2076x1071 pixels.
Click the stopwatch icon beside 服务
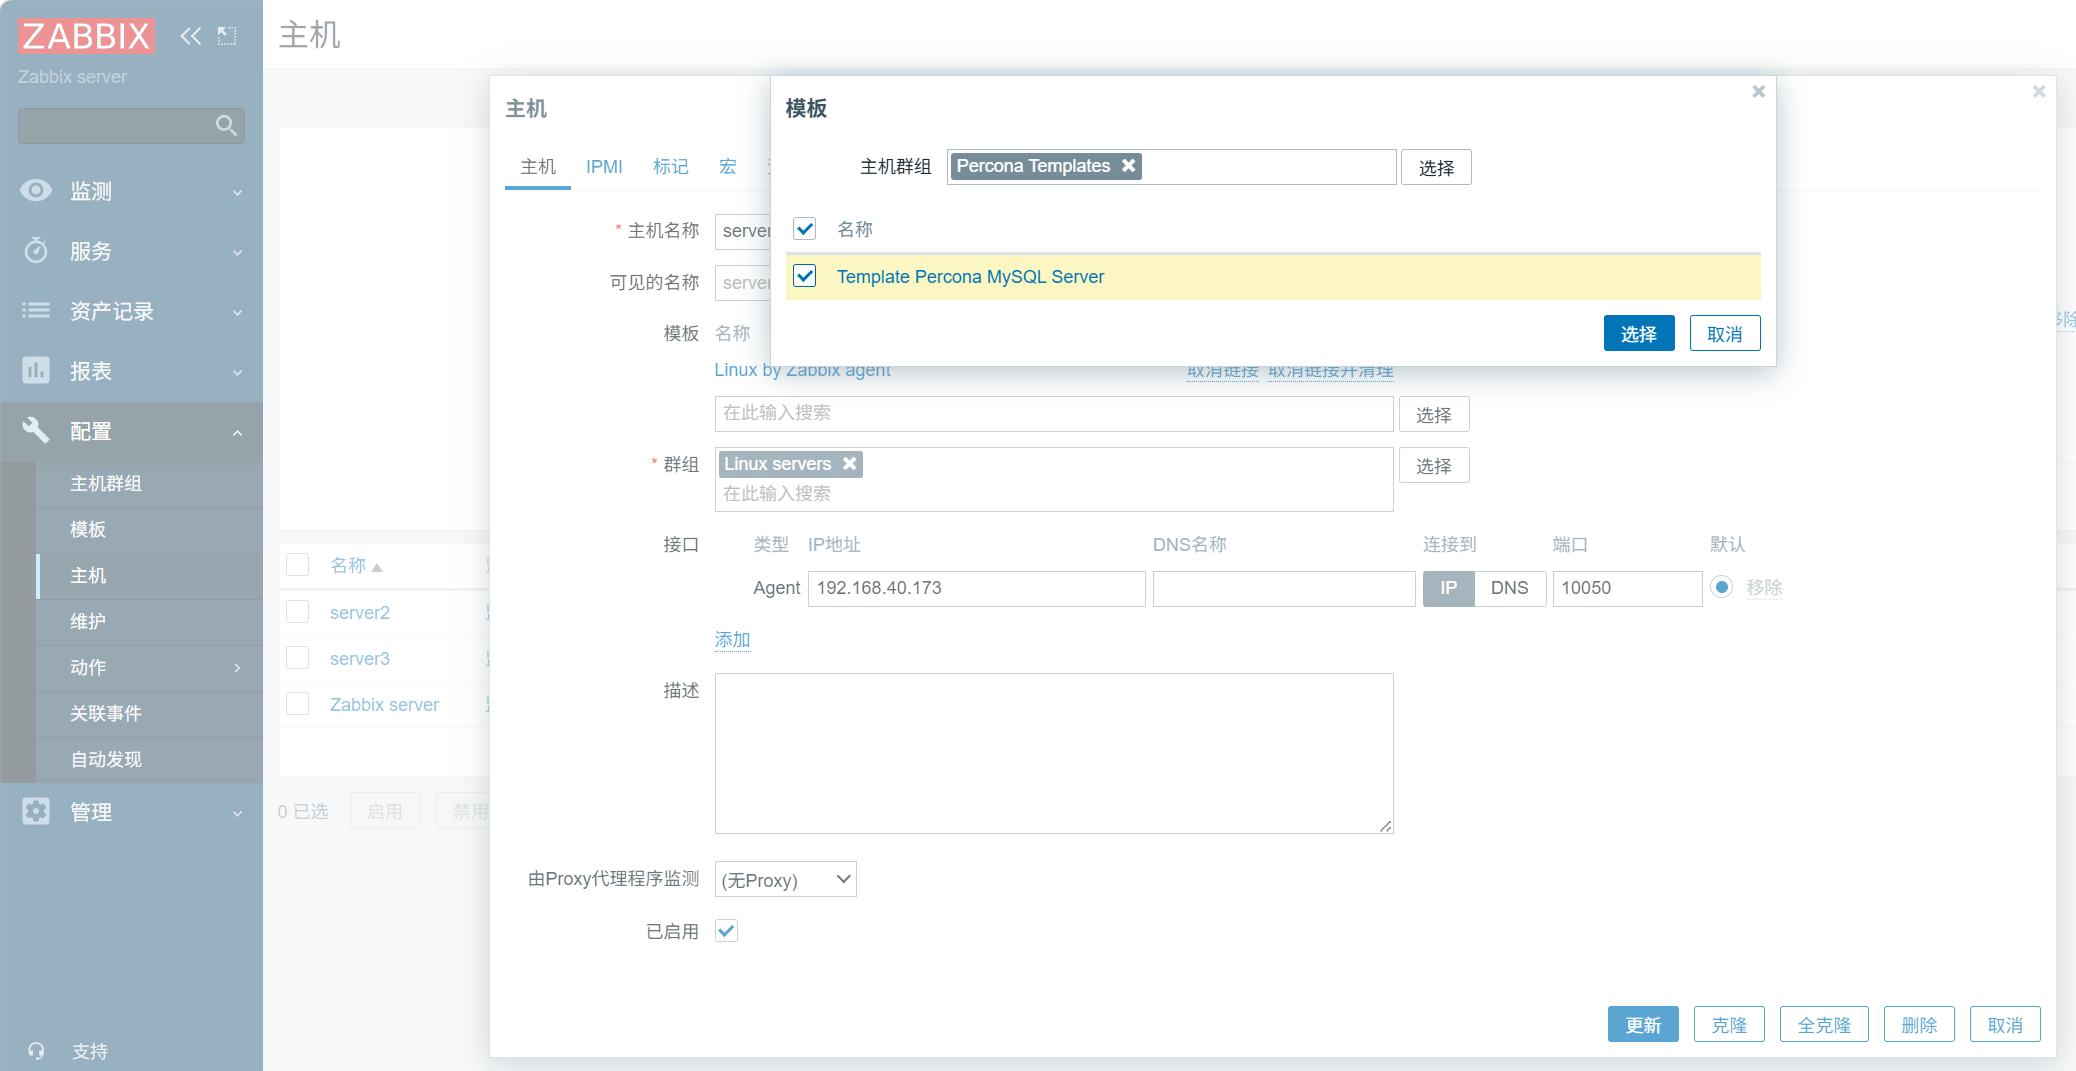pyautogui.click(x=36, y=250)
